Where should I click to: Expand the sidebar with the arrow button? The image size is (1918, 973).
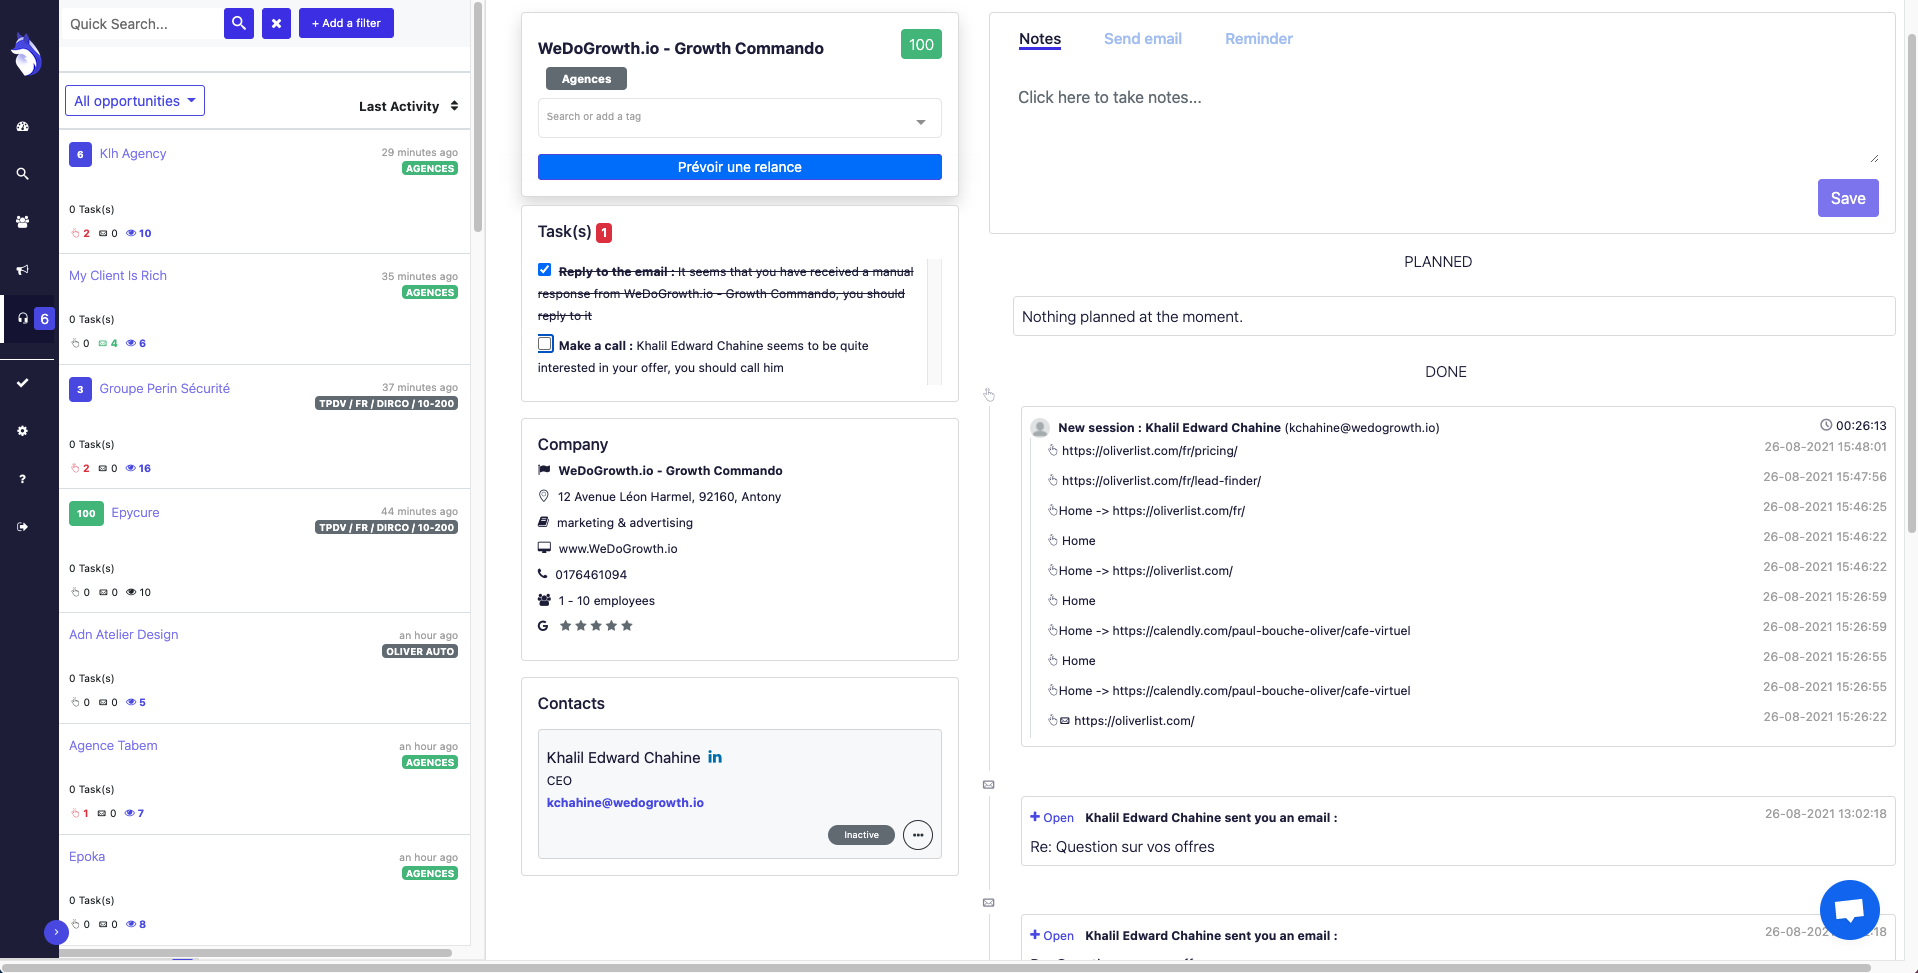click(56, 932)
